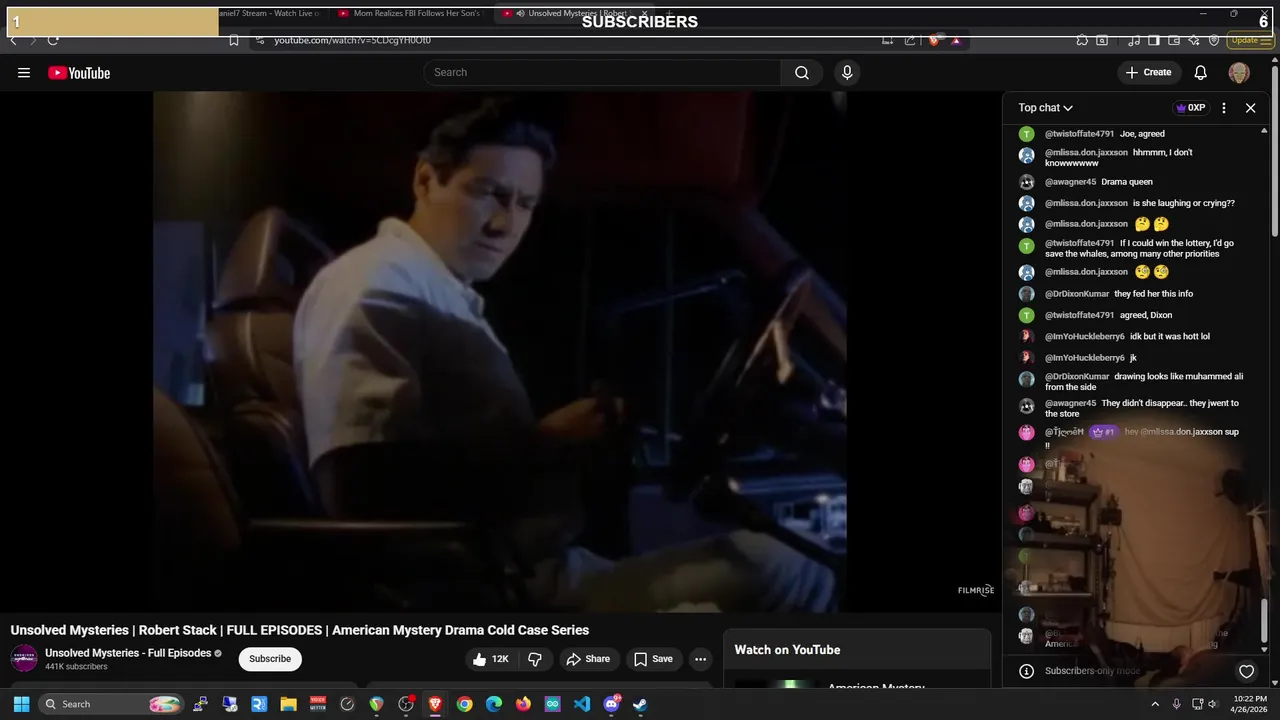The width and height of the screenshot is (1280, 720).
Task: Open Brave Rewards triangle icon
Action: 956,40
